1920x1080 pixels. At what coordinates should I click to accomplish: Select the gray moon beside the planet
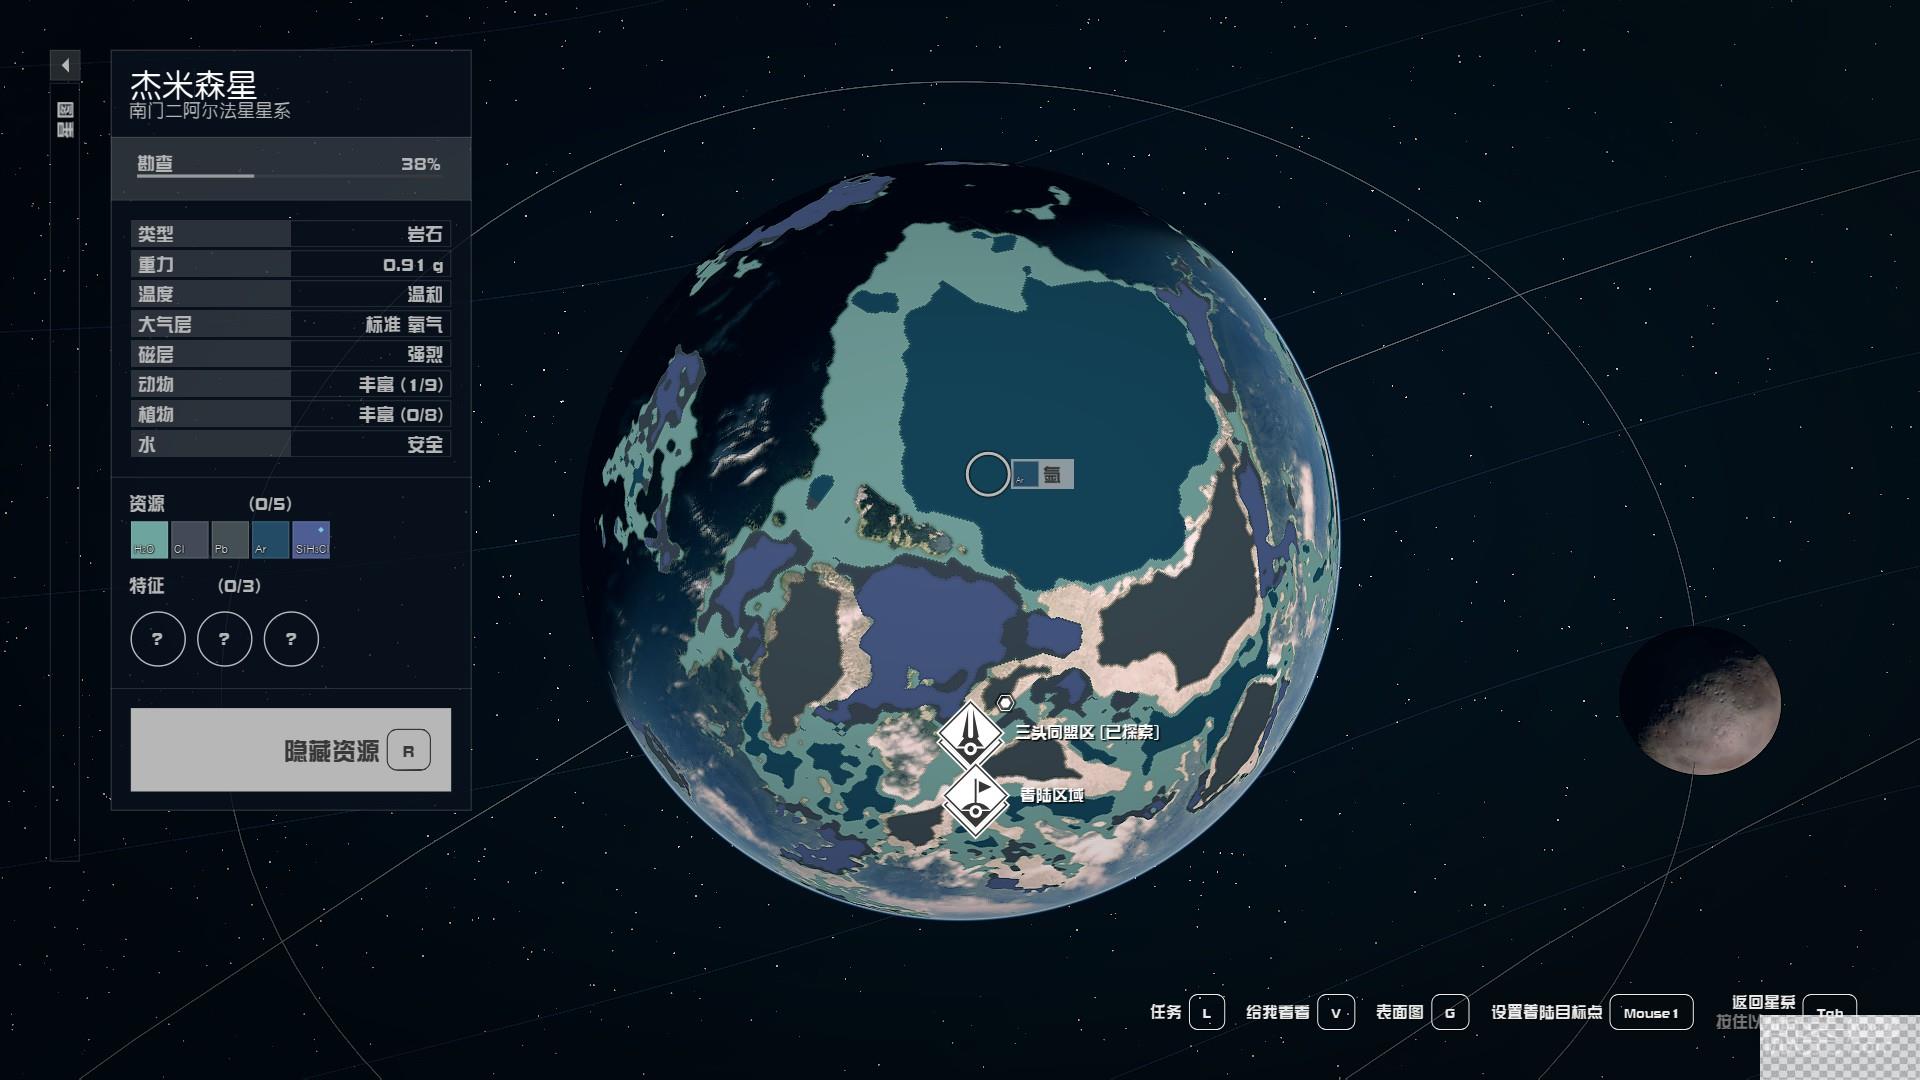pos(1700,701)
